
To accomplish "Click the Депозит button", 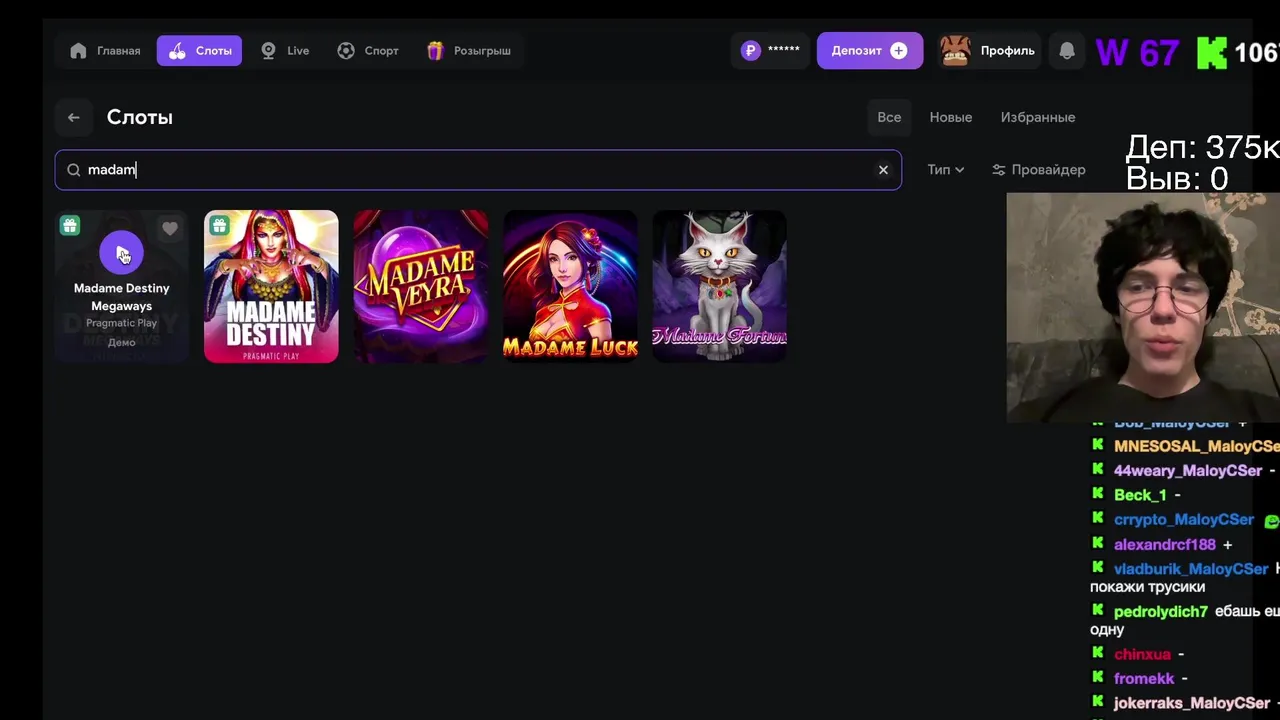I will [x=870, y=51].
